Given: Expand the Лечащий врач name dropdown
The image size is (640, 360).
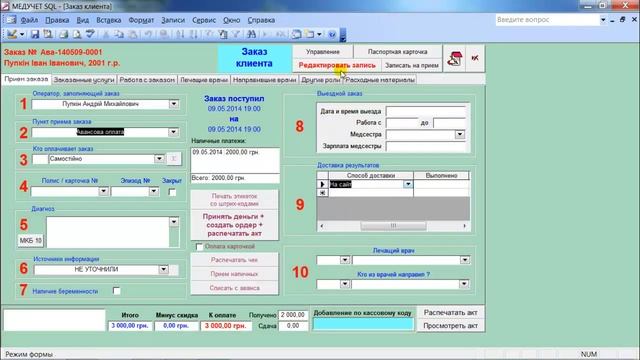Looking at the screenshot, I should [x=464, y=260].
